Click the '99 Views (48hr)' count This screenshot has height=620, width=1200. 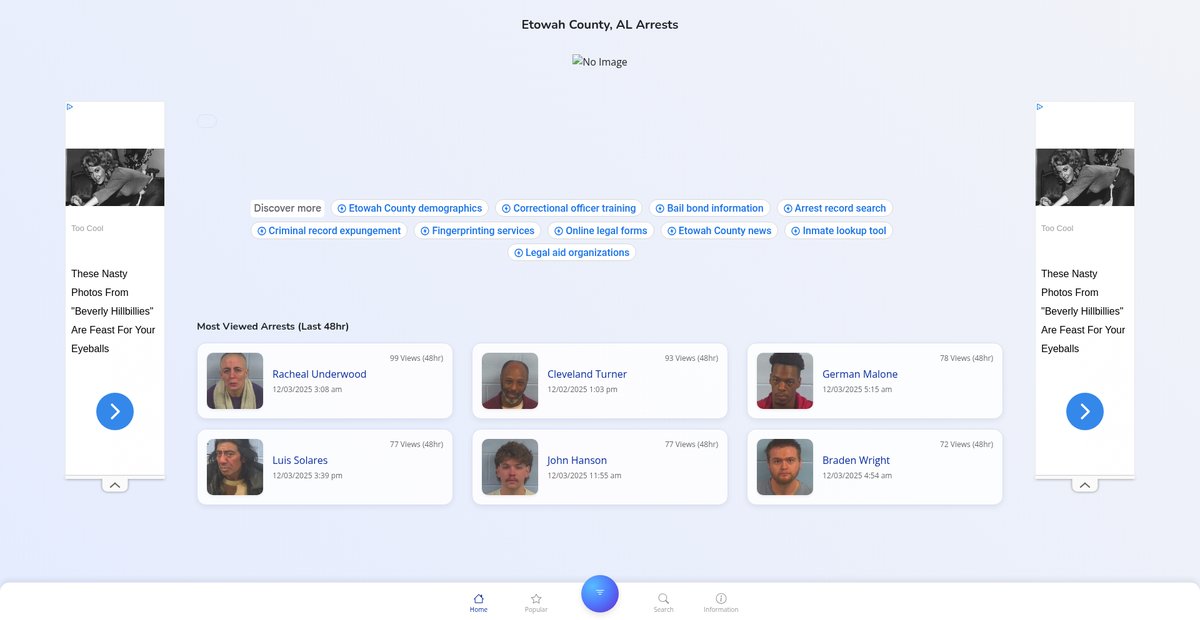click(416, 358)
